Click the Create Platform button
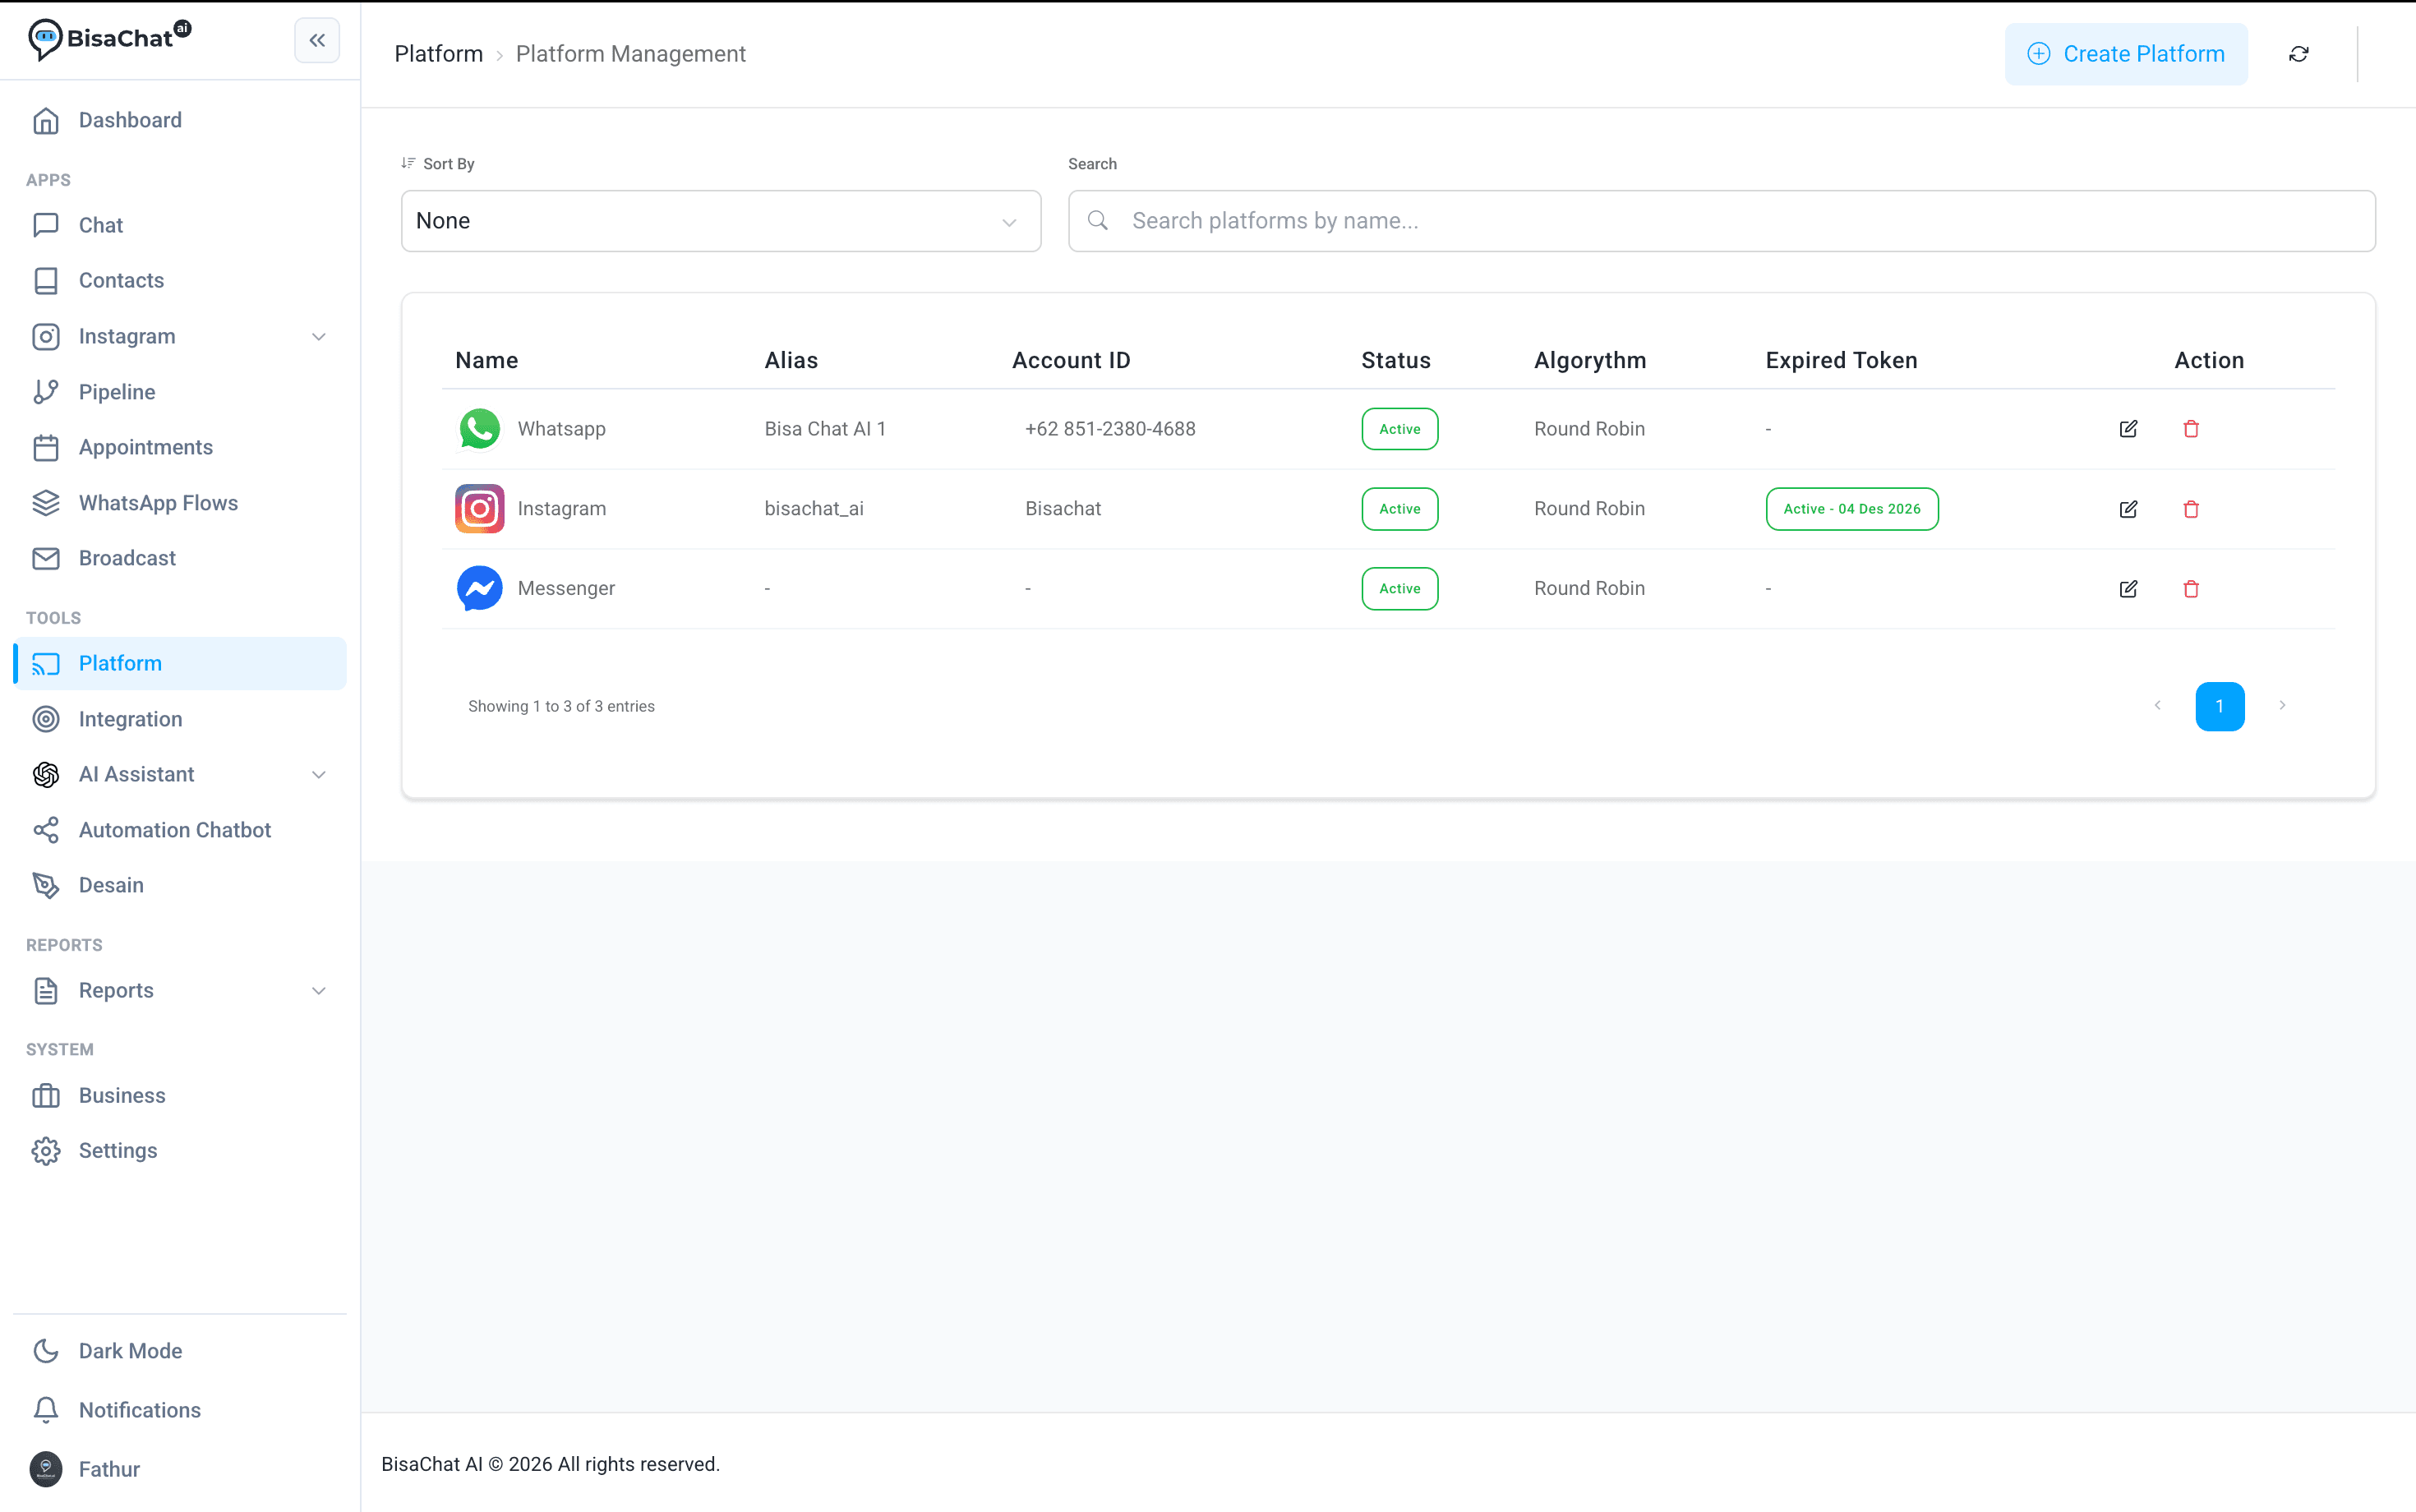 (x=2126, y=54)
